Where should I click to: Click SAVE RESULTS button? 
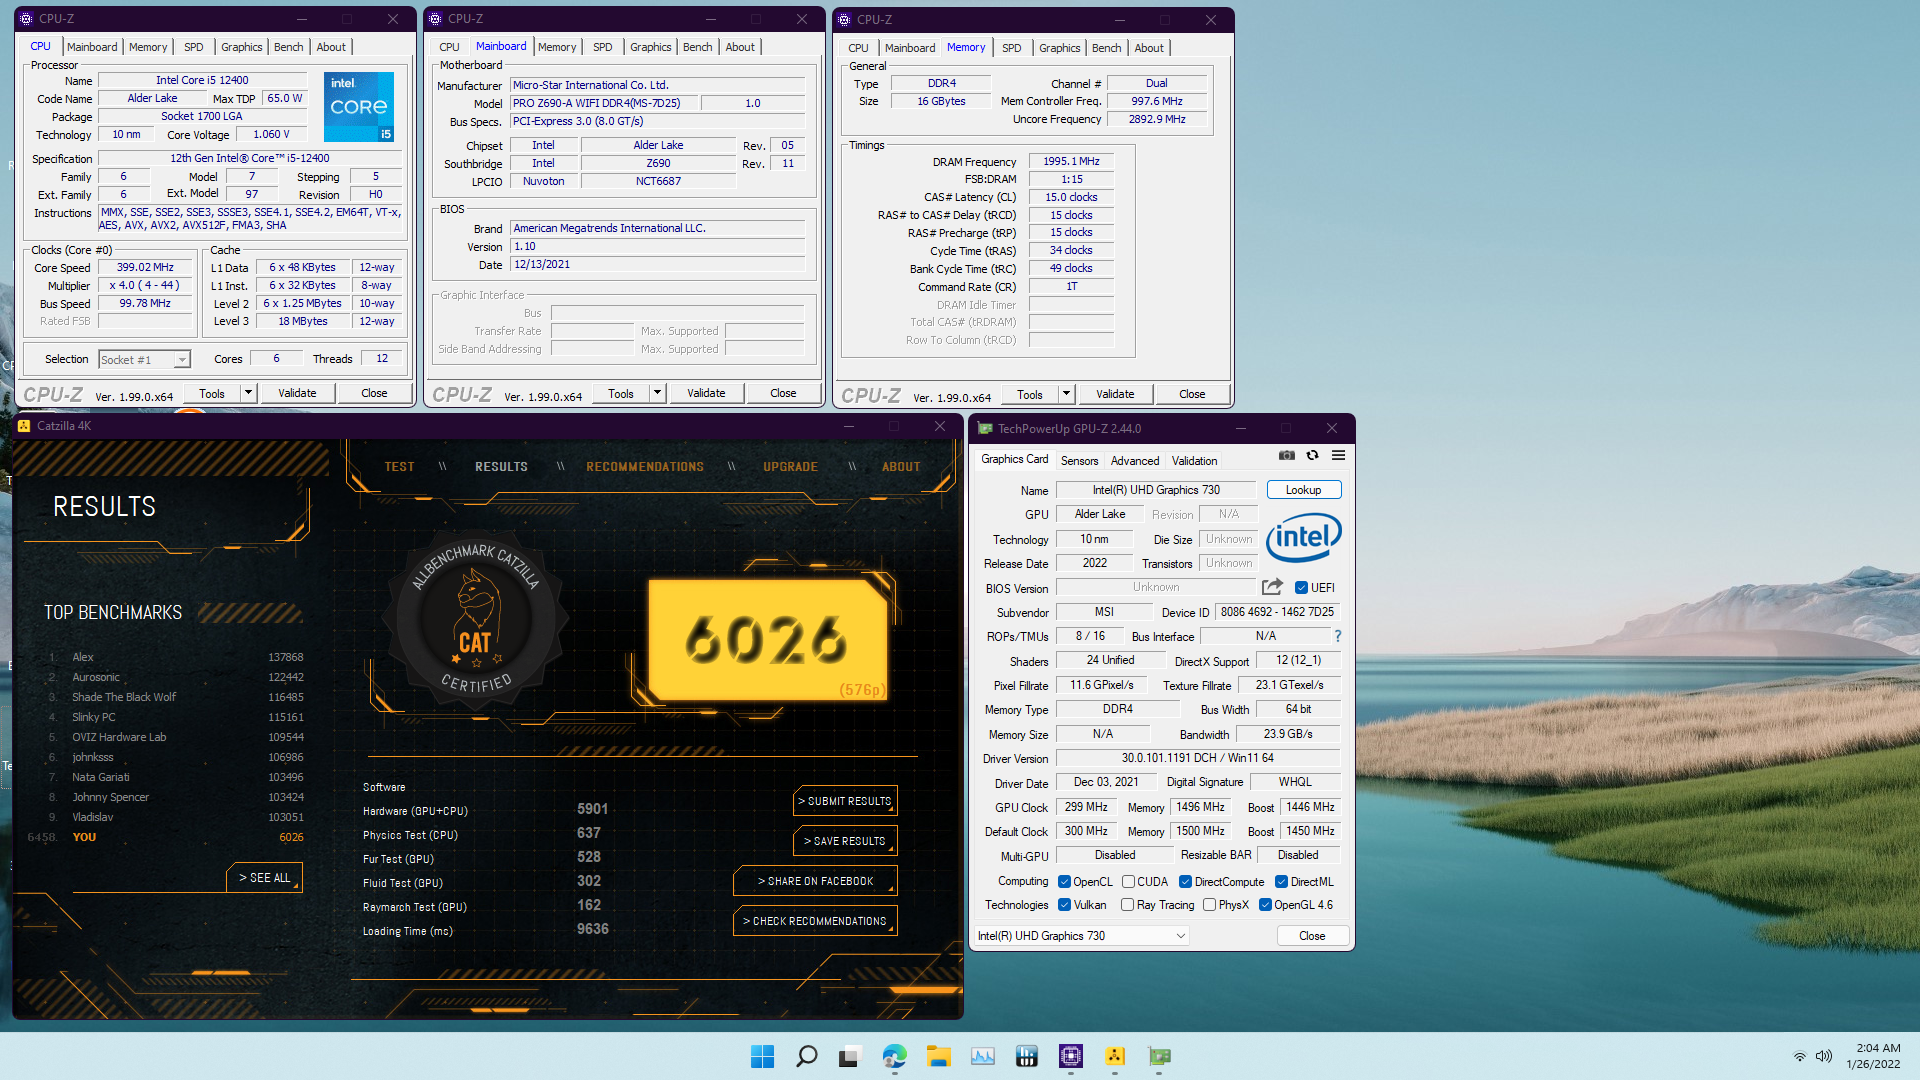[844, 841]
